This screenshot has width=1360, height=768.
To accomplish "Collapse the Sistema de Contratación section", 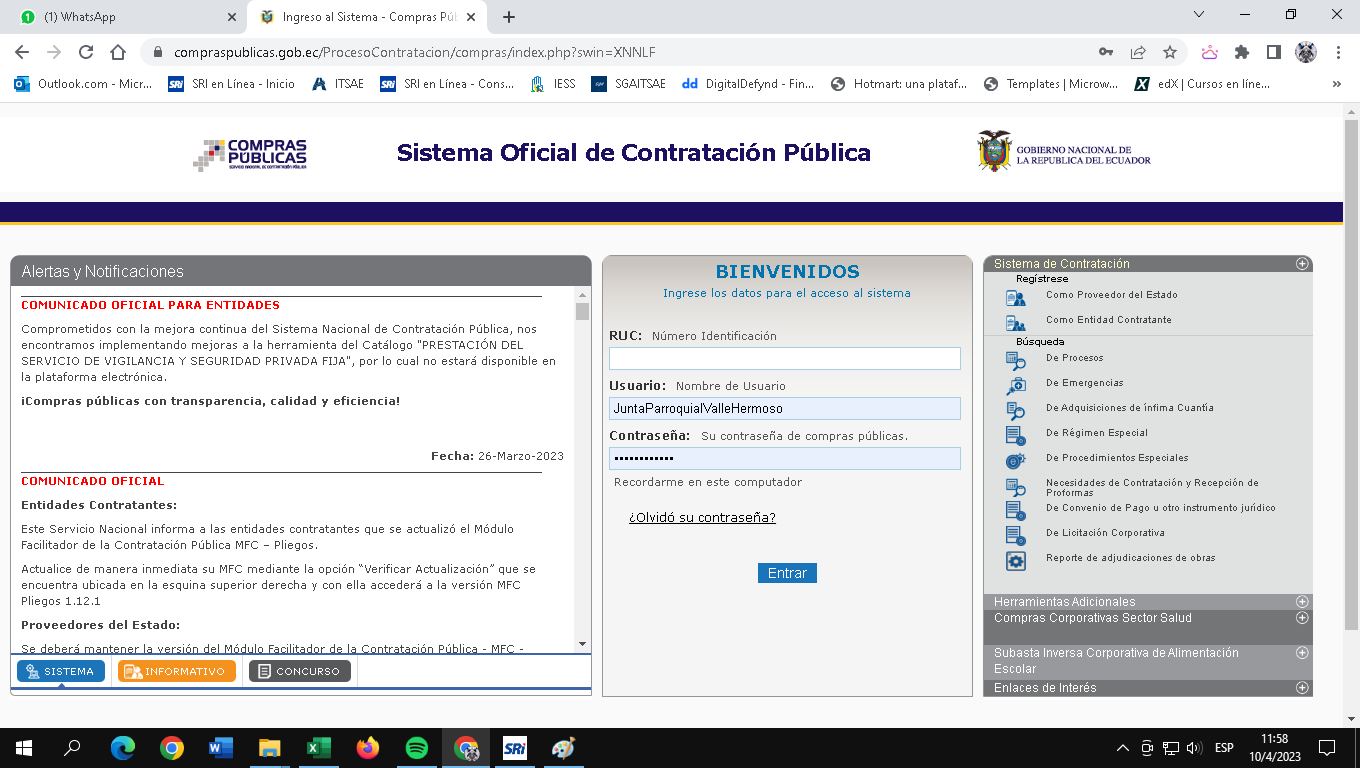I will point(1302,264).
